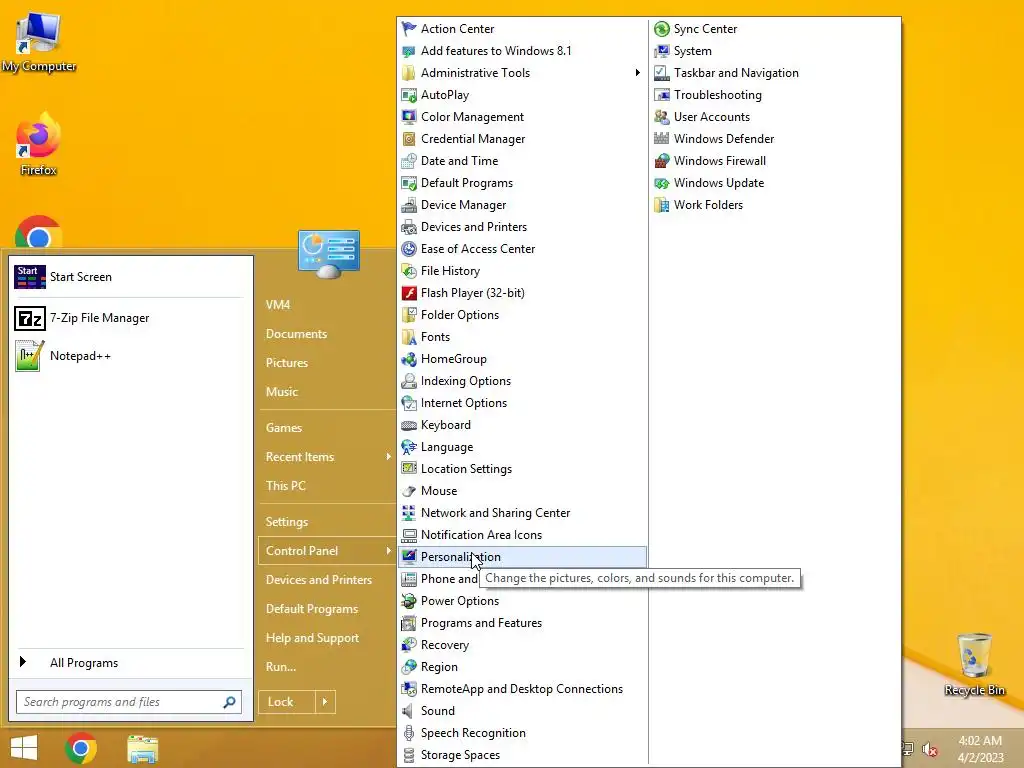Click the Ease of Access Center icon
Screen dimensions: 1024x768
[x=409, y=249]
